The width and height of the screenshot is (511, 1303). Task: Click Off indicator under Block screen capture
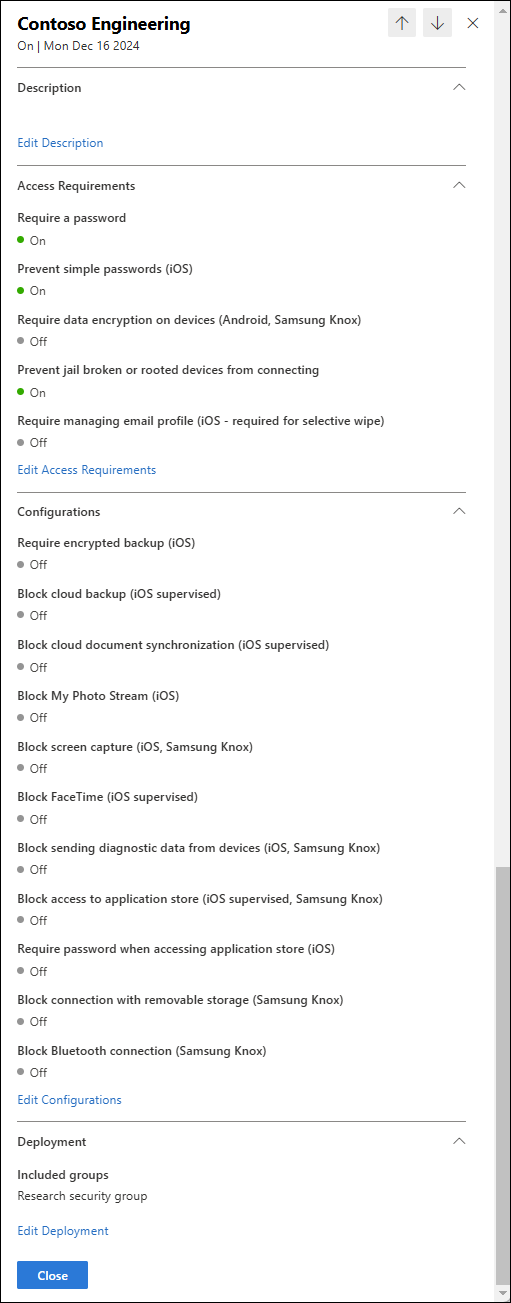pos(32,769)
